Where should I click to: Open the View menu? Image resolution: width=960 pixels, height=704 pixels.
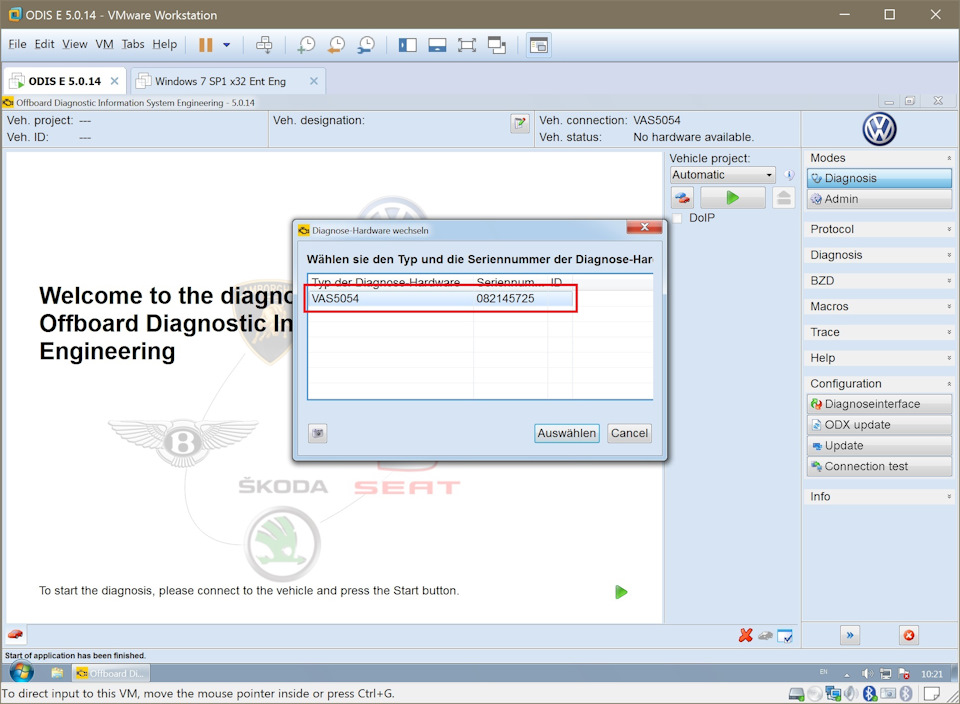click(x=75, y=44)
